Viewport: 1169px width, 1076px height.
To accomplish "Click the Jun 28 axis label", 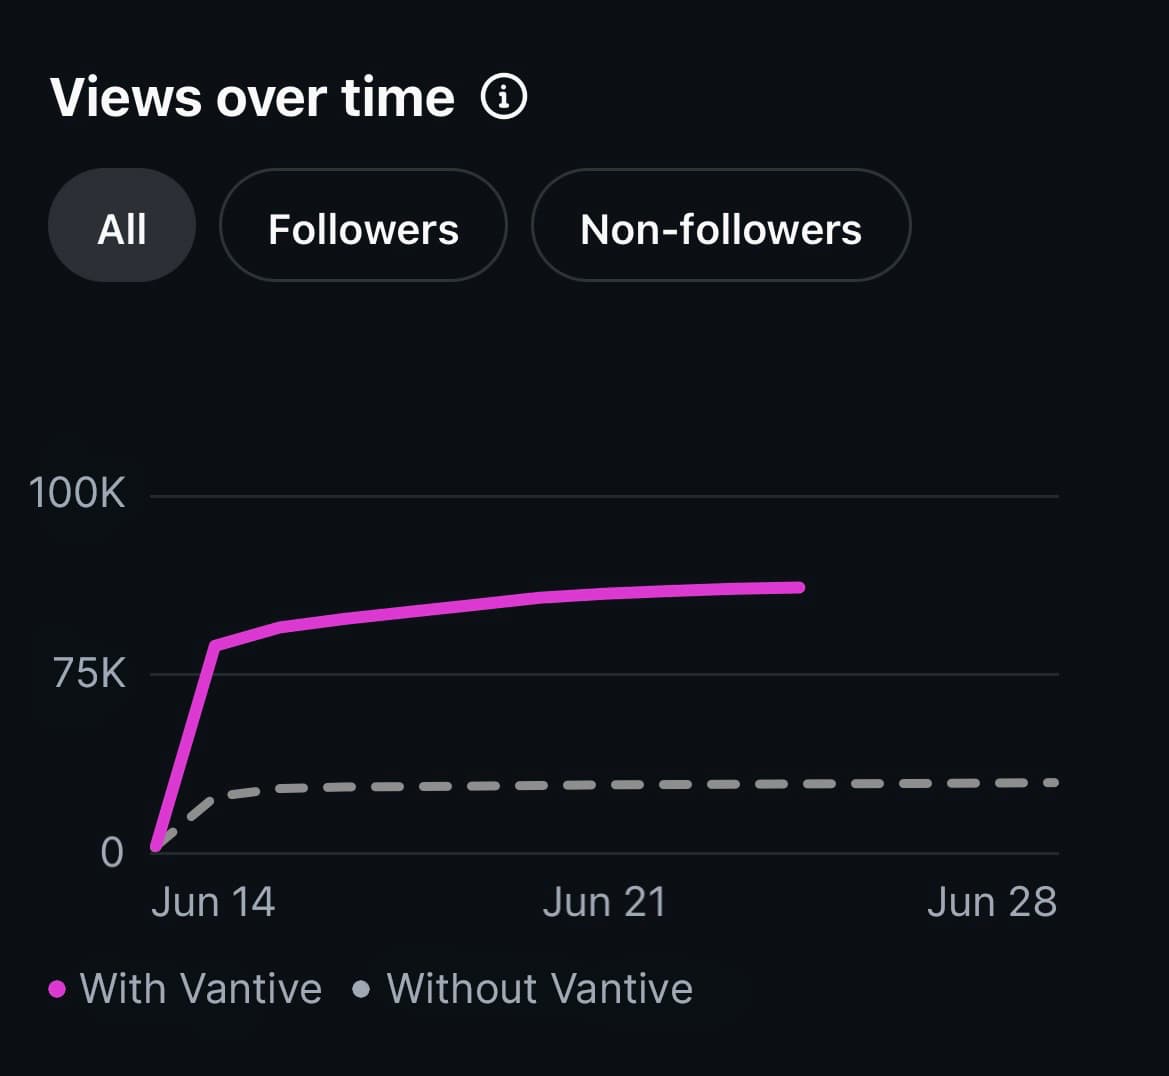I will pos(992,902).
